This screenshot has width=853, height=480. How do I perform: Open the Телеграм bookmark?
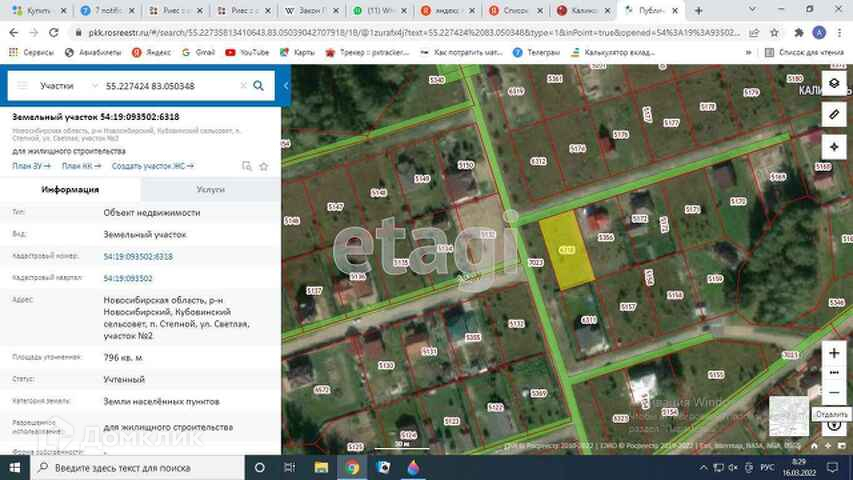(536, 52)
